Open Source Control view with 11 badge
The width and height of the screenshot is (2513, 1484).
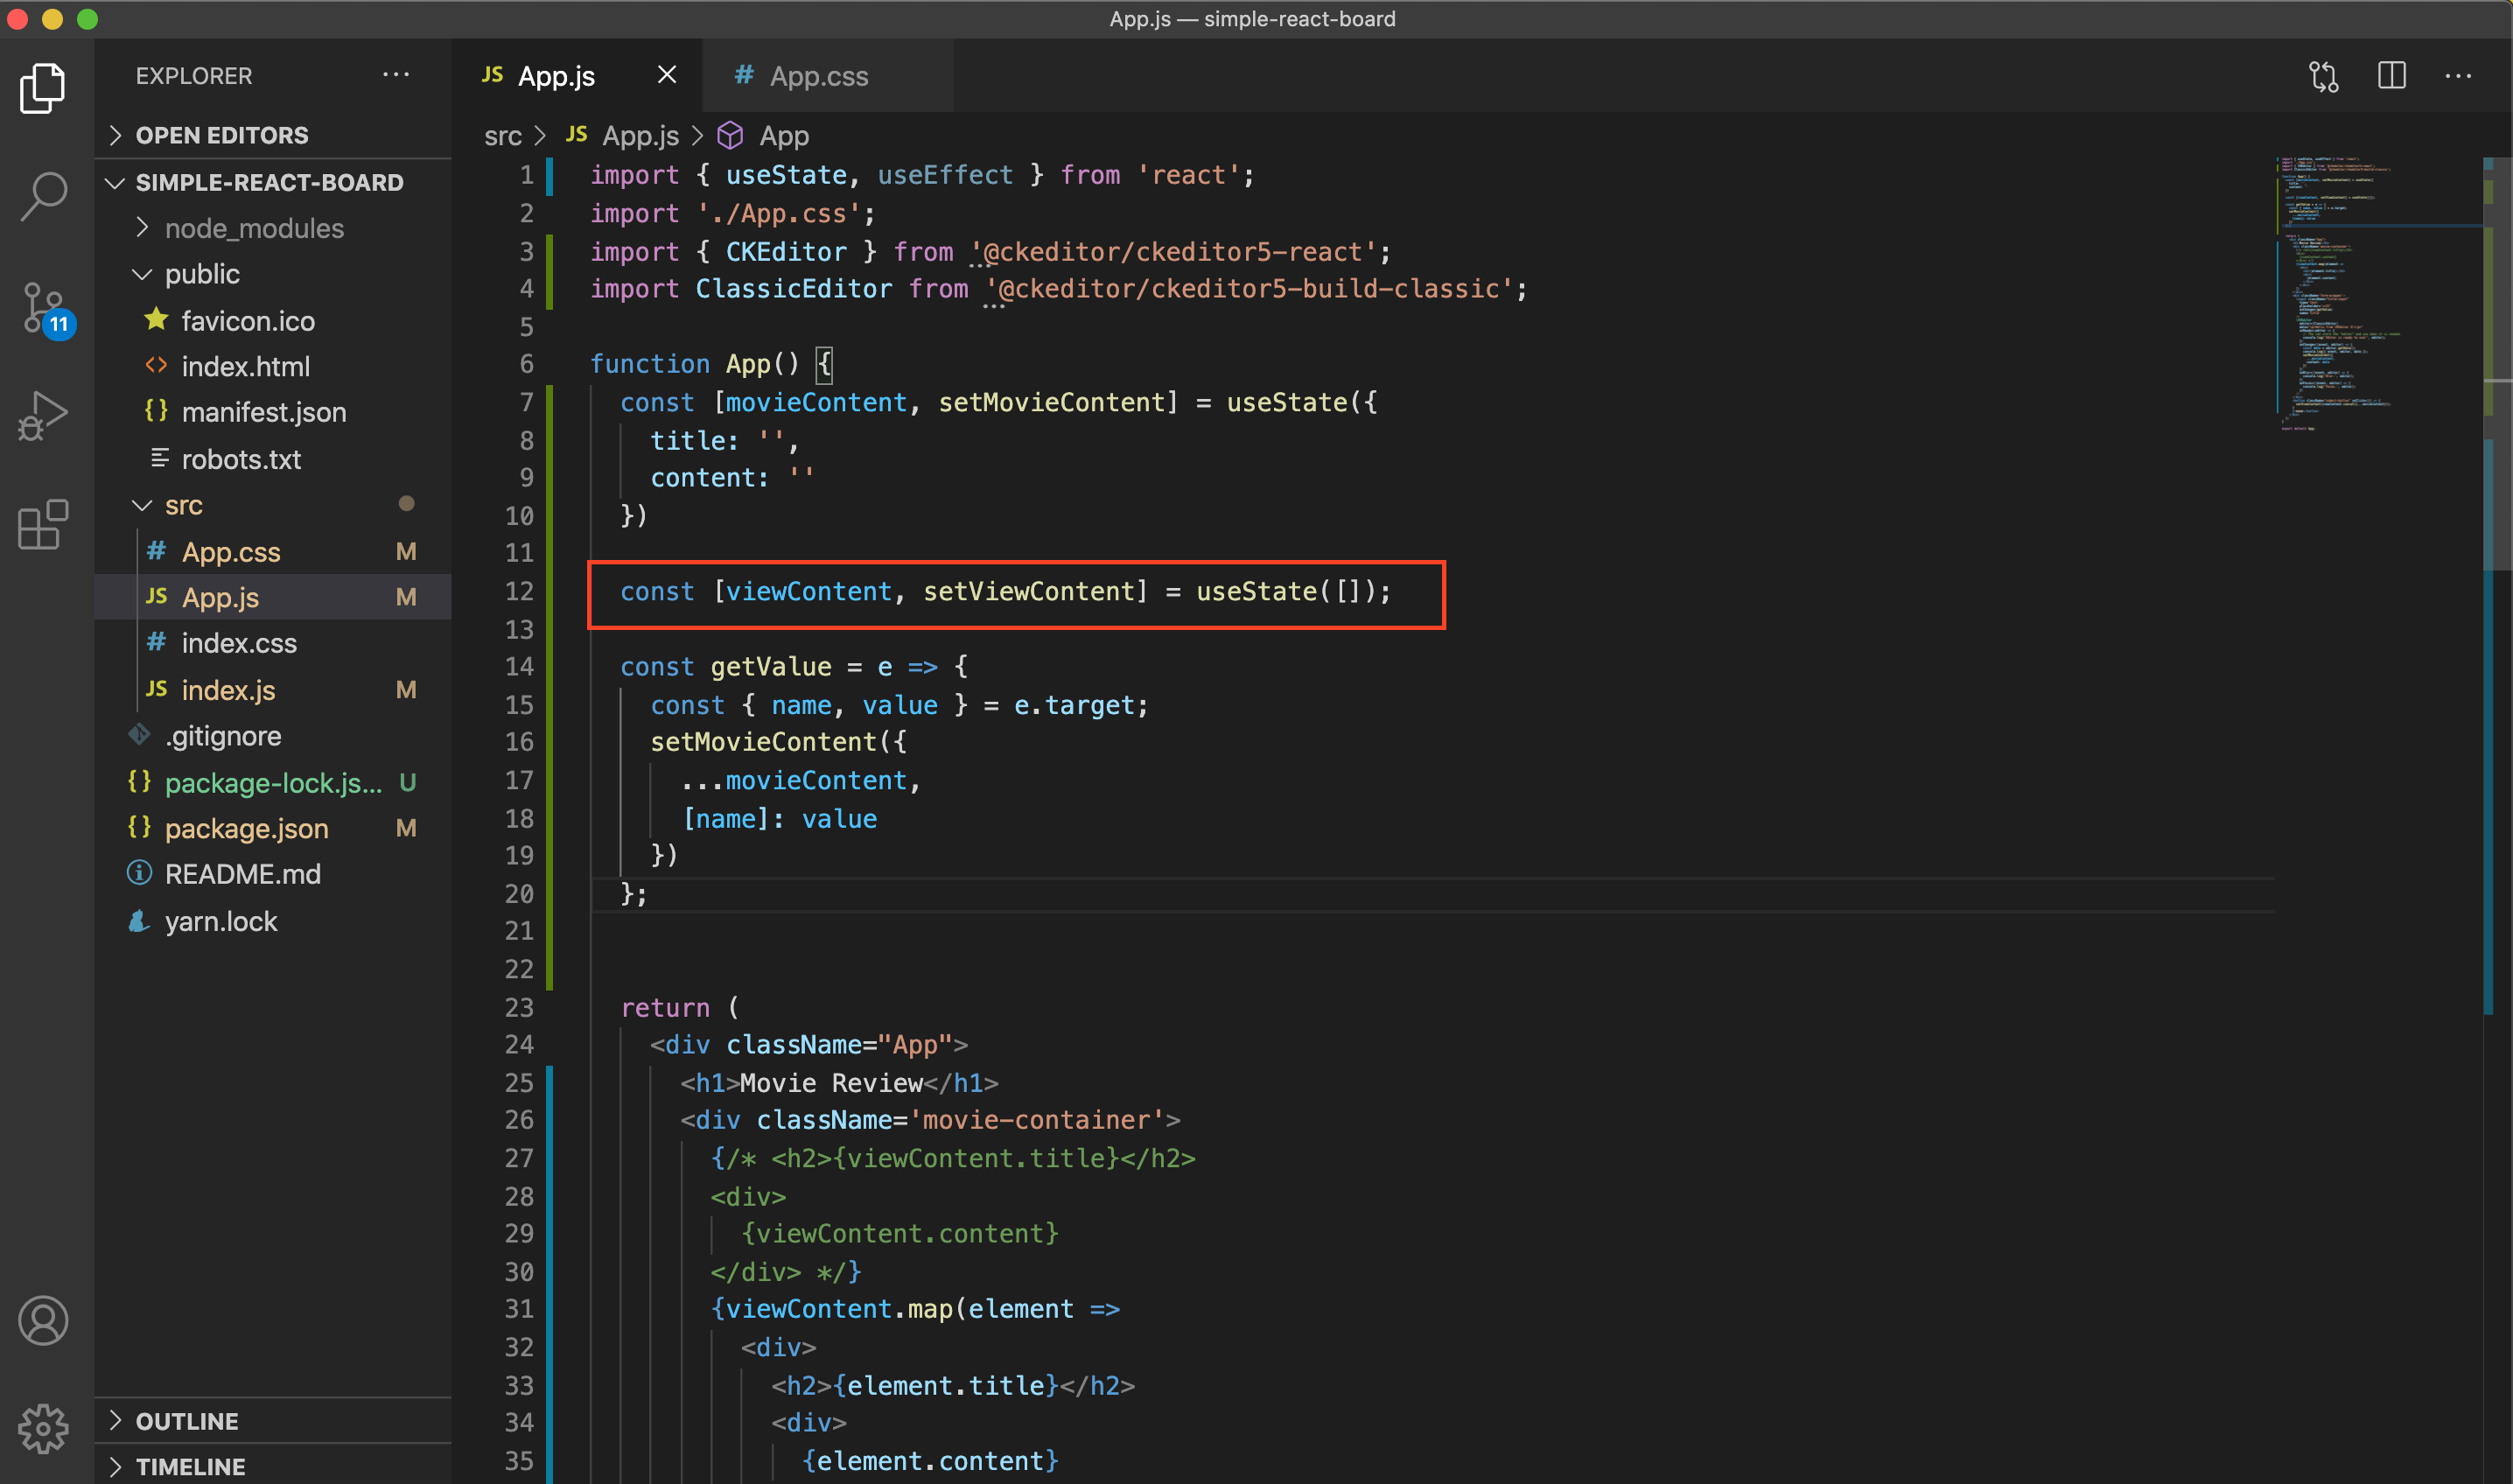pyautogui.click(x=44, y=307)
